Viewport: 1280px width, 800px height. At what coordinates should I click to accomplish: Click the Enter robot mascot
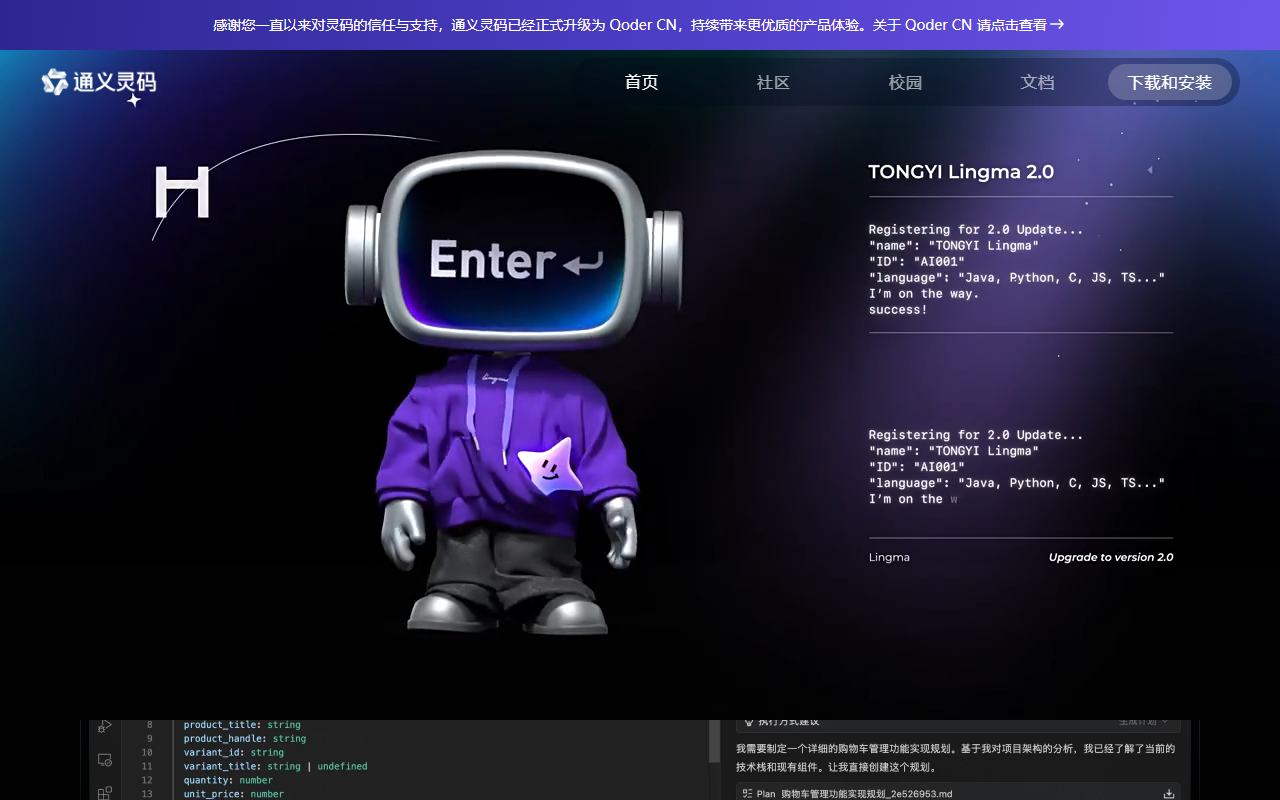click(513, 392)
